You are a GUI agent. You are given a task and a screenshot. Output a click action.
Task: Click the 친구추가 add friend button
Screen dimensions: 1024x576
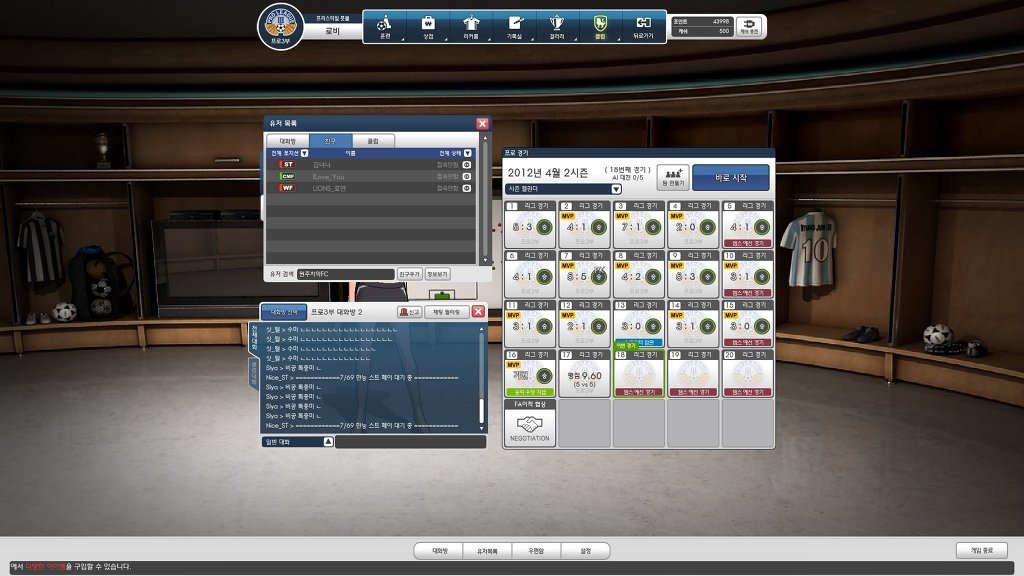tap(409, 273)
